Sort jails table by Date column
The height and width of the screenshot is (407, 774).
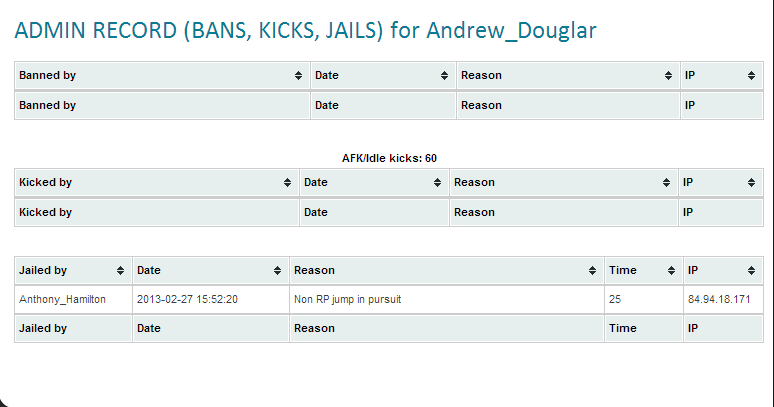210,271
